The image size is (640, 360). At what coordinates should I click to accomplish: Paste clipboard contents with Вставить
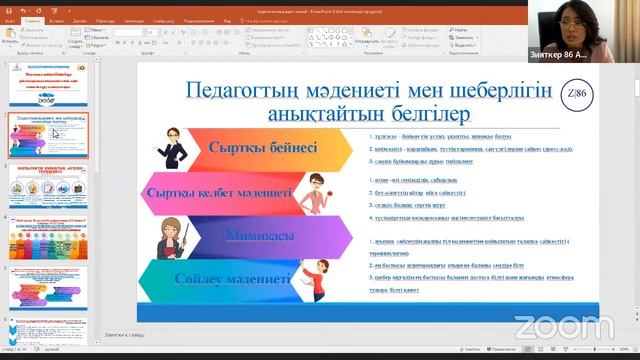tap(10, 37)
